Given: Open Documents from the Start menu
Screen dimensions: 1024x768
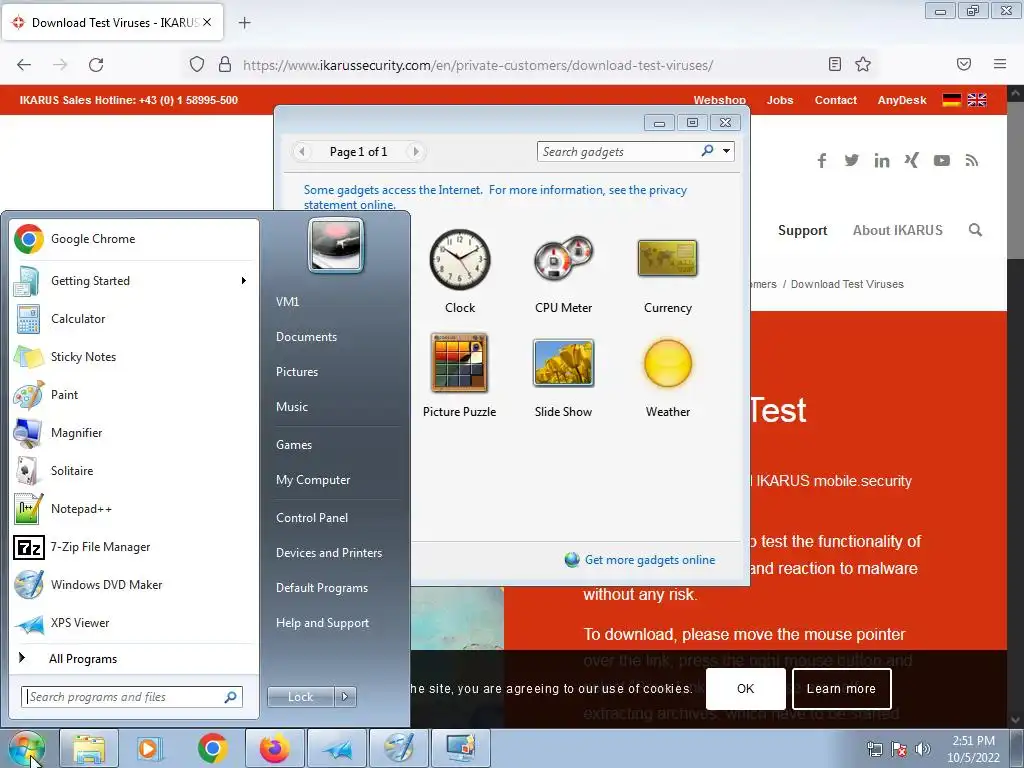Looking at the screenshot, I should point(306,337).
